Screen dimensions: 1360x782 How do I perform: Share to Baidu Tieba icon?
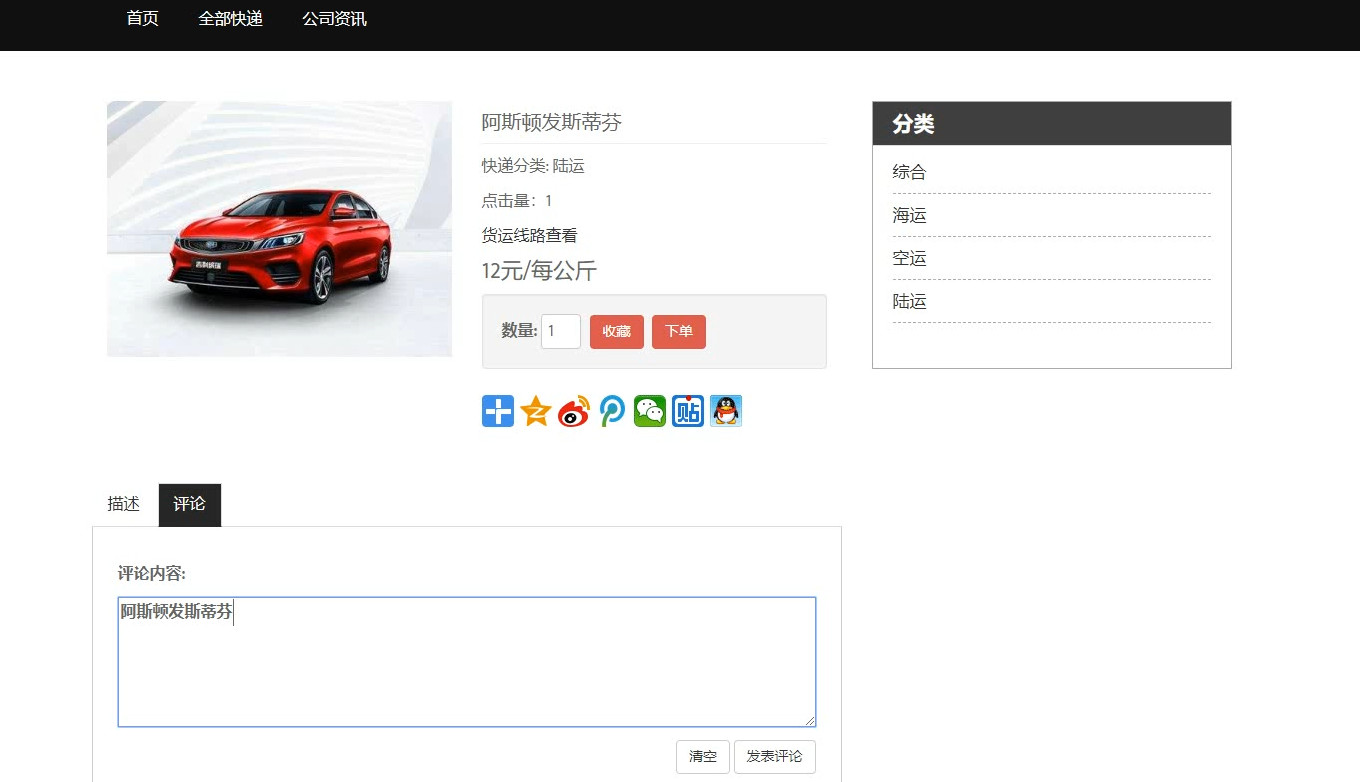click(688, 411)
